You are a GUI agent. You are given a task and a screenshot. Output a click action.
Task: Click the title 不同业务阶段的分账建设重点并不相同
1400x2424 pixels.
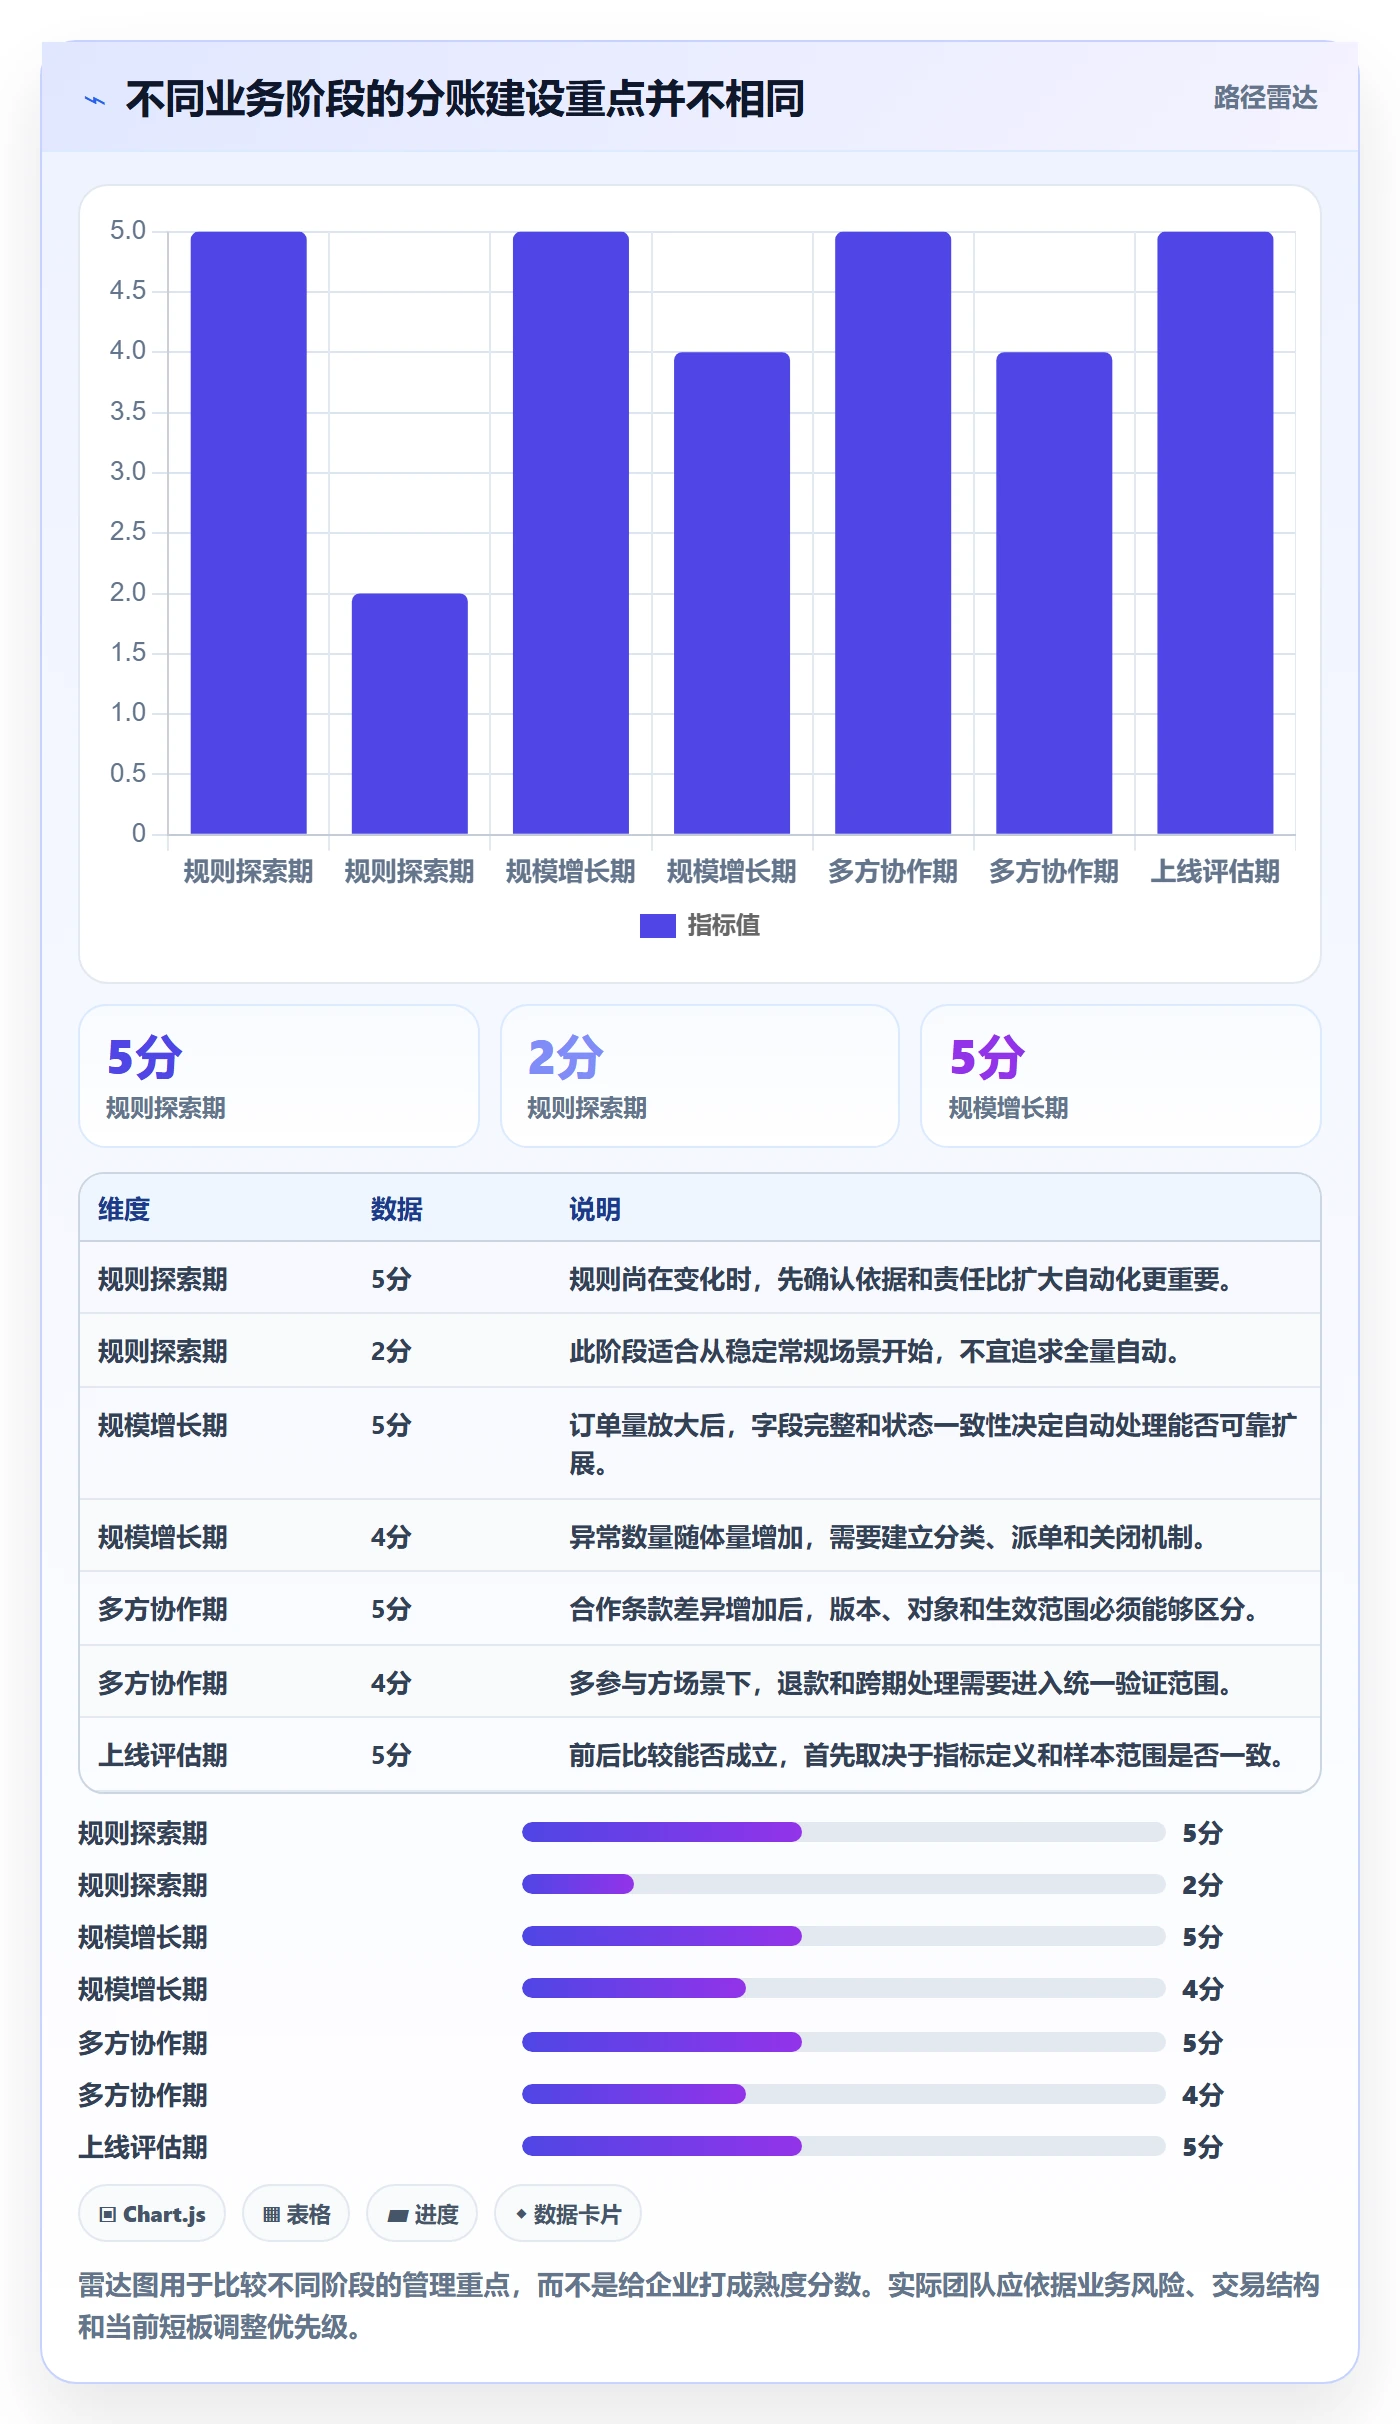pos(465,99)
